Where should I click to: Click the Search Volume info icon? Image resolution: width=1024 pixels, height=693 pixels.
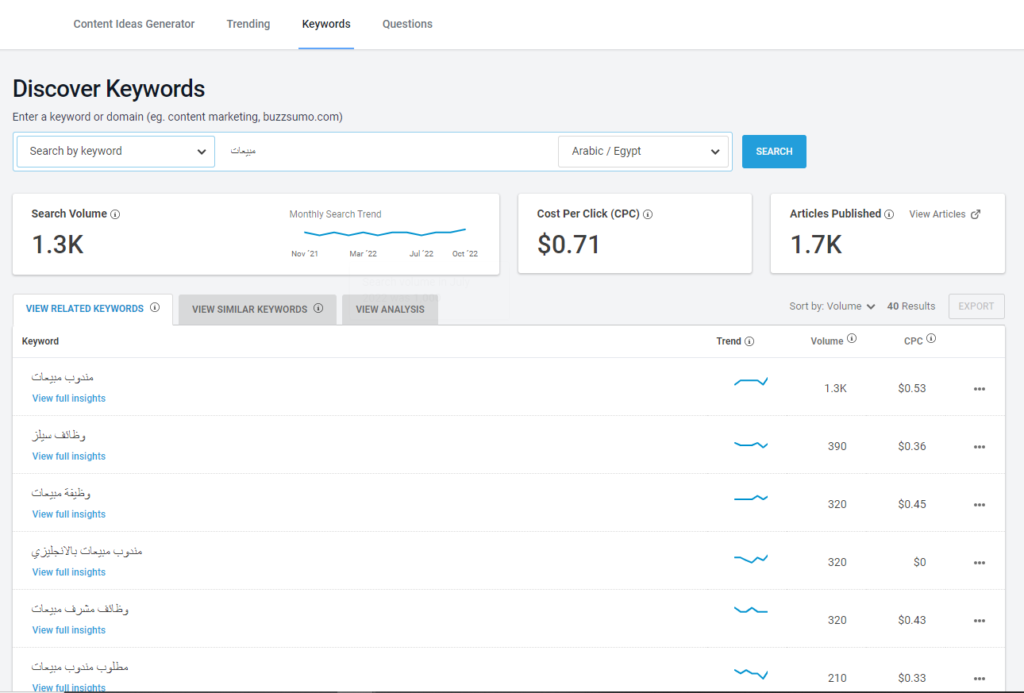point(116,214)
